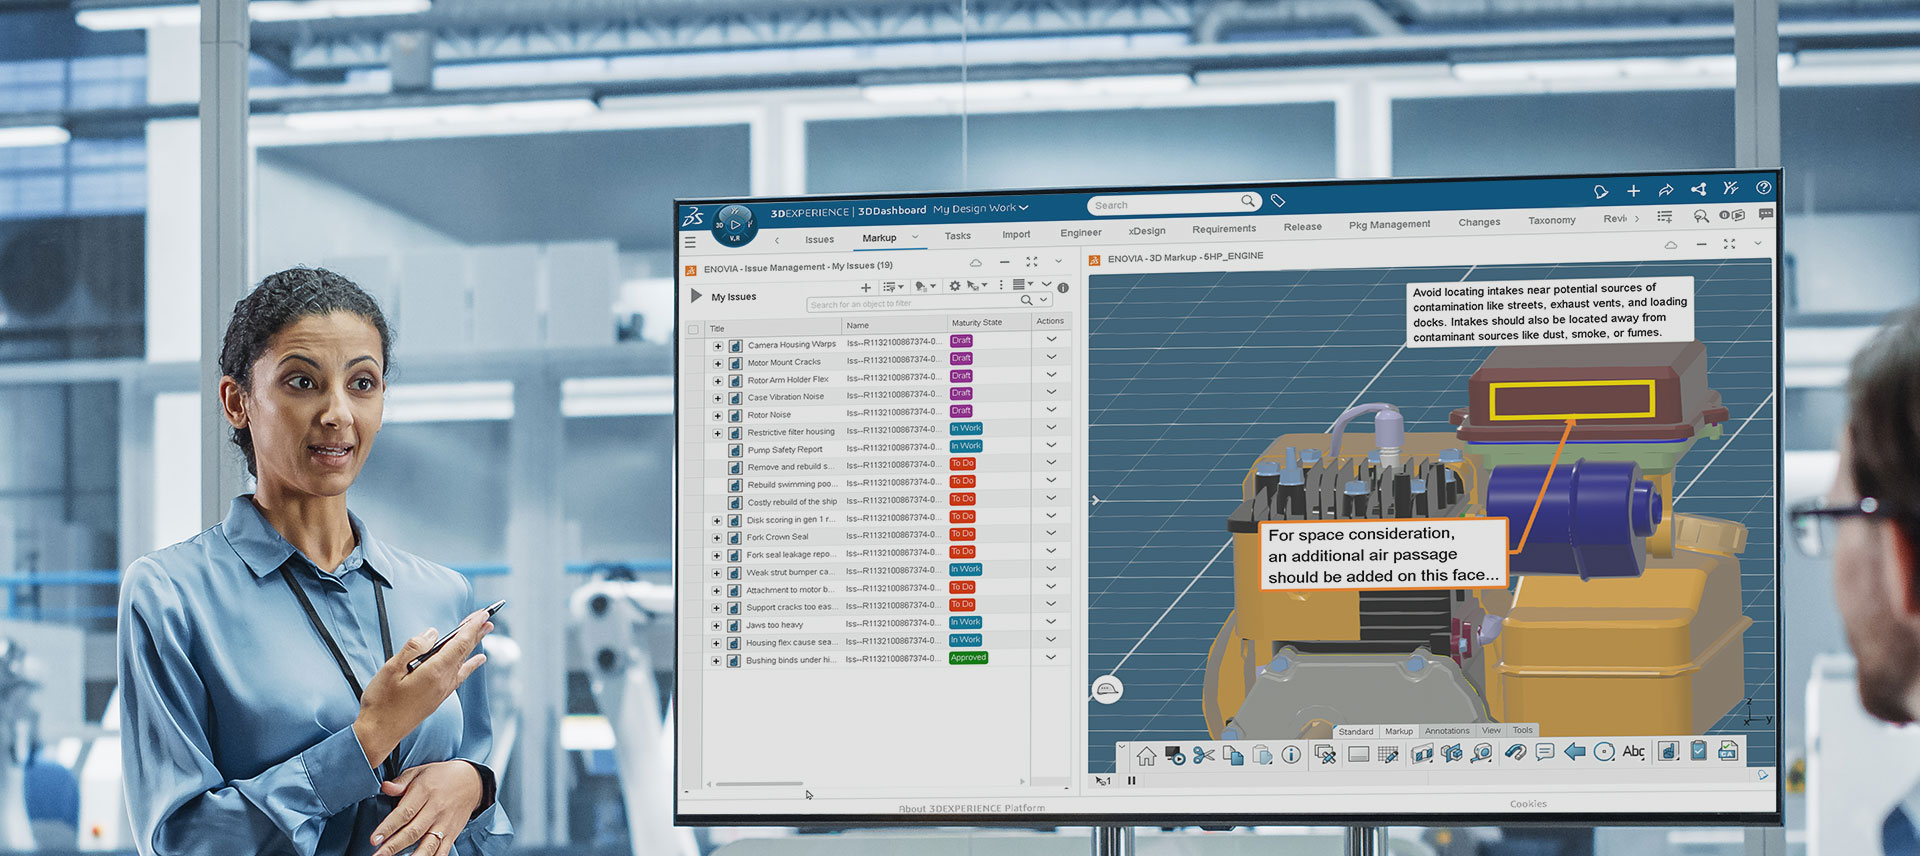Open the Pkg Management tab

[x=1389, y=225]
